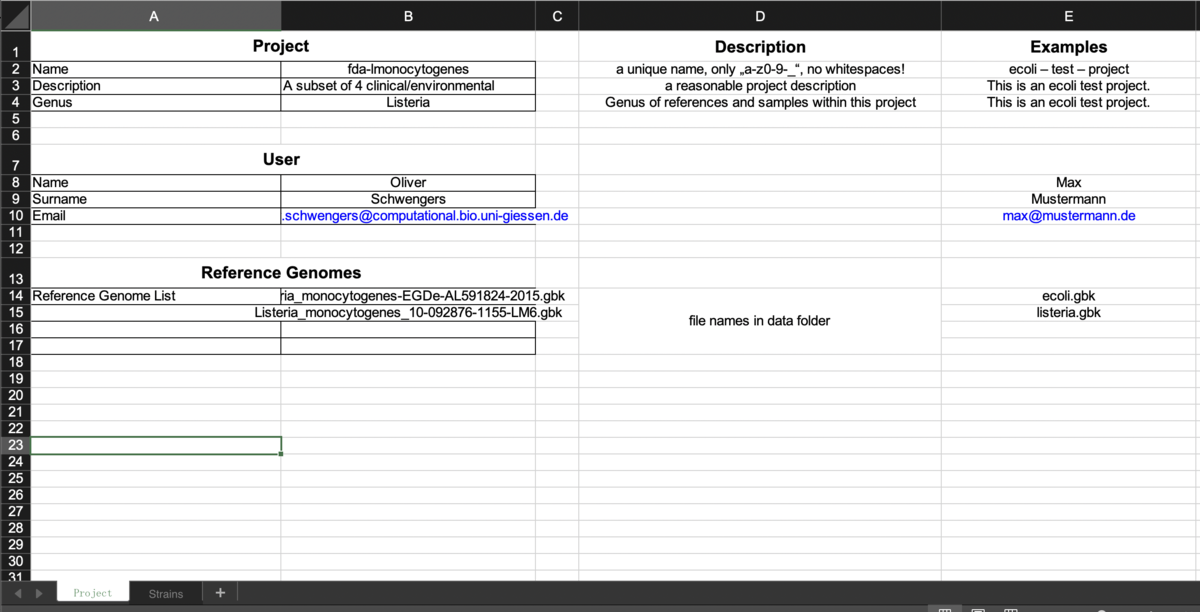Click the select-all corner of the grid
Viewport: 1200px width, 612px height.
15,15
